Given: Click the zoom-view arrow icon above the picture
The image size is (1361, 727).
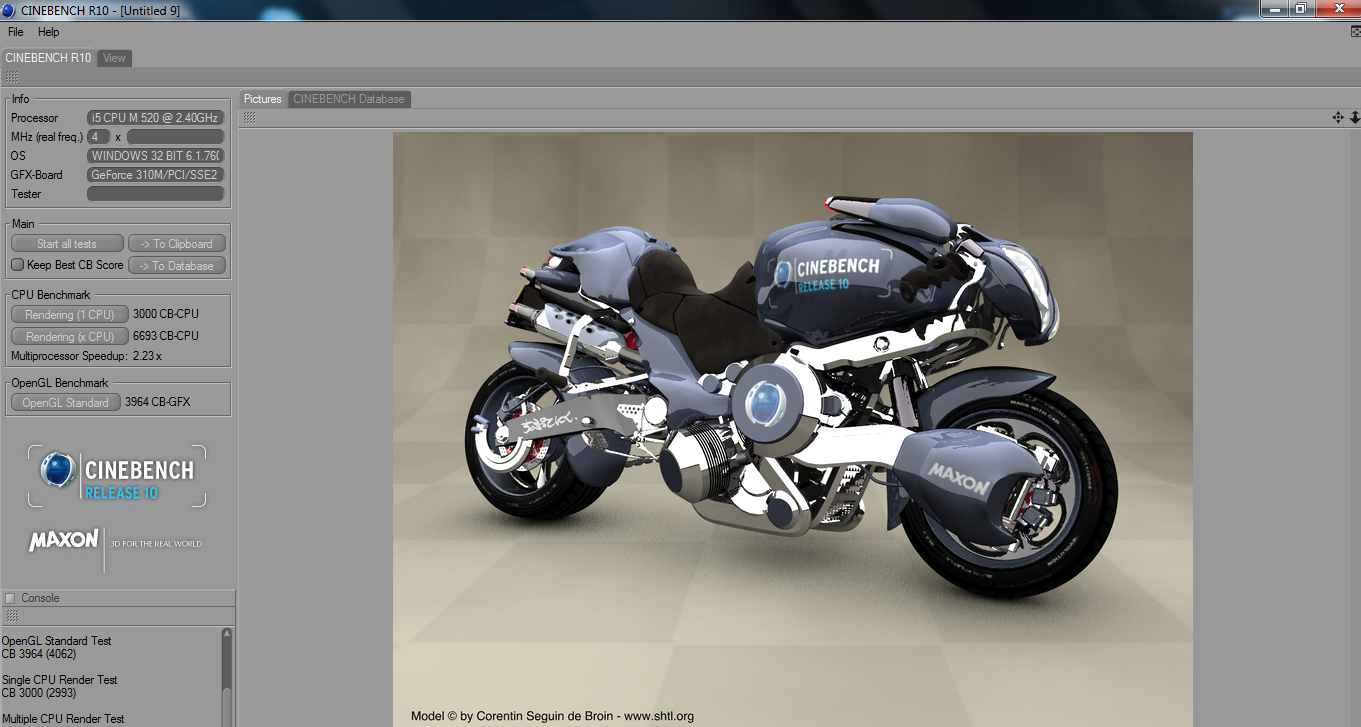Looking at the screenshot, I should pyautogui.click(x=1355, y=118).
